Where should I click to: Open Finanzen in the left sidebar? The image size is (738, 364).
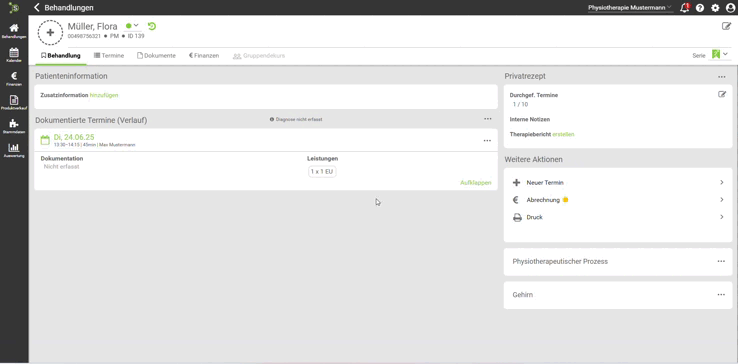pos(14,79)
